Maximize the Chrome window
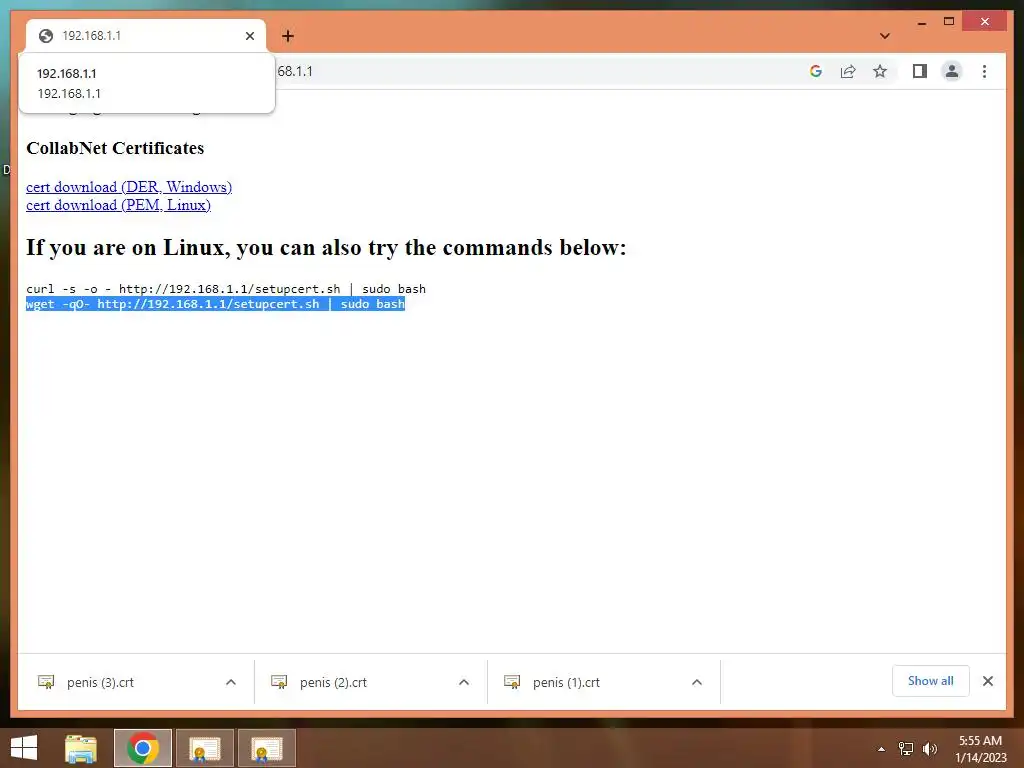 tap(949, 22)
